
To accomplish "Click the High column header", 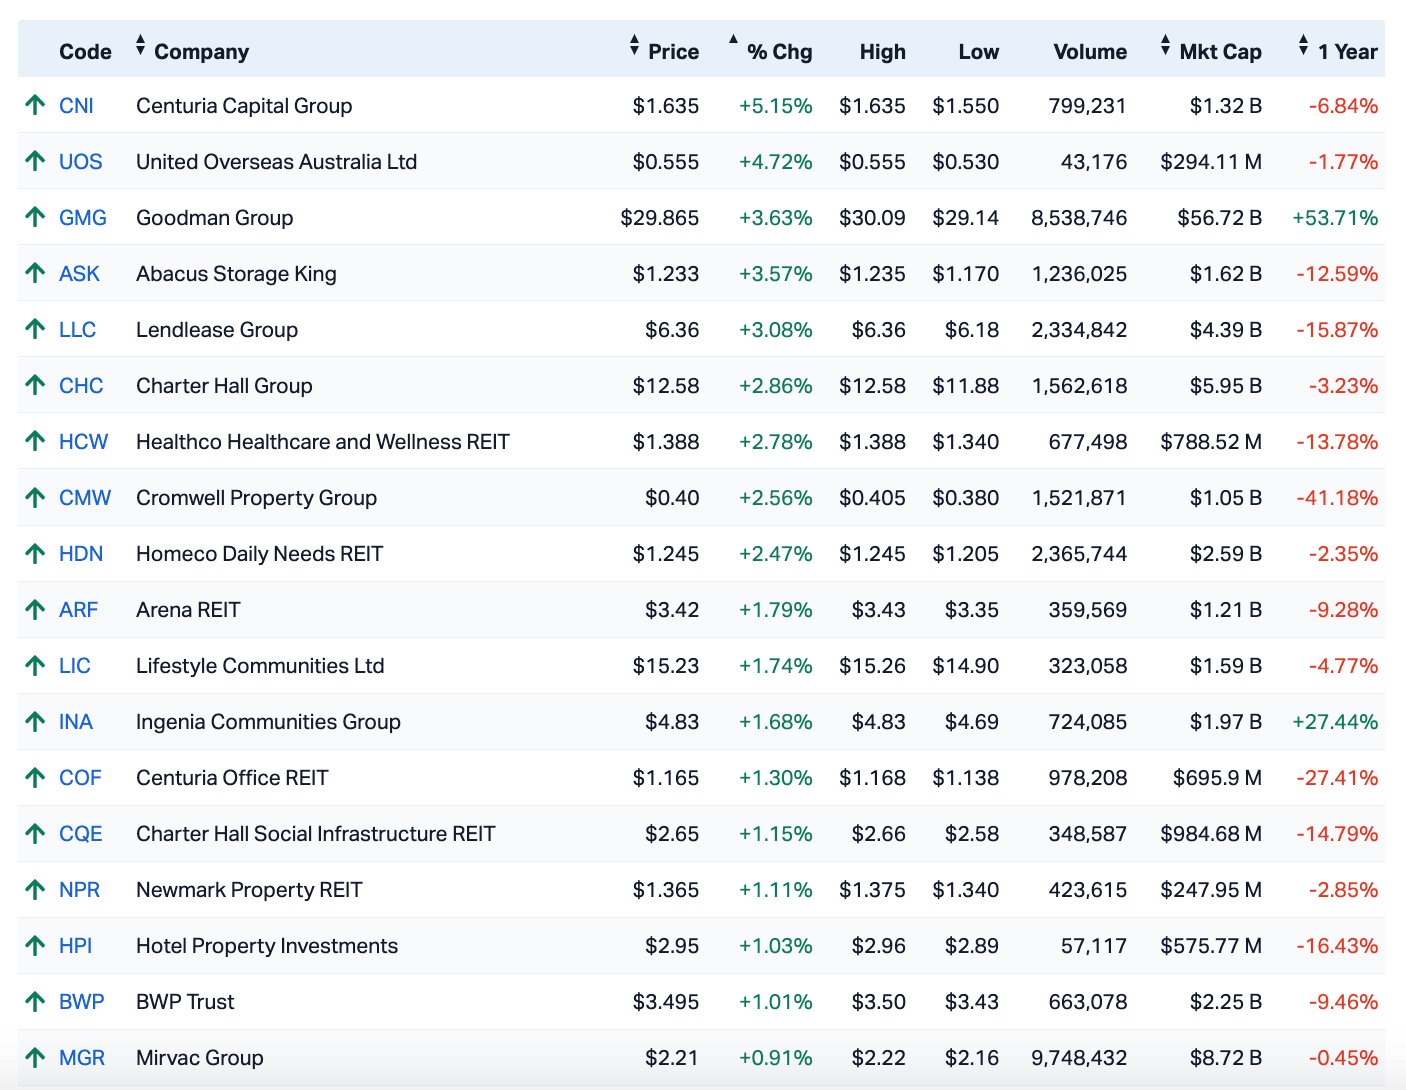I will (883, 52).
